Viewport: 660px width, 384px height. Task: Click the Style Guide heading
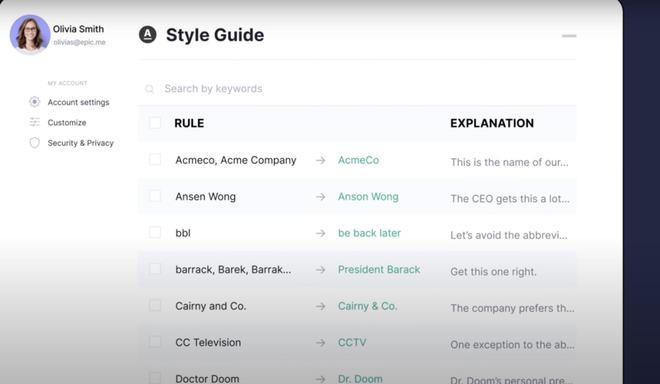[x=215, y=35]
